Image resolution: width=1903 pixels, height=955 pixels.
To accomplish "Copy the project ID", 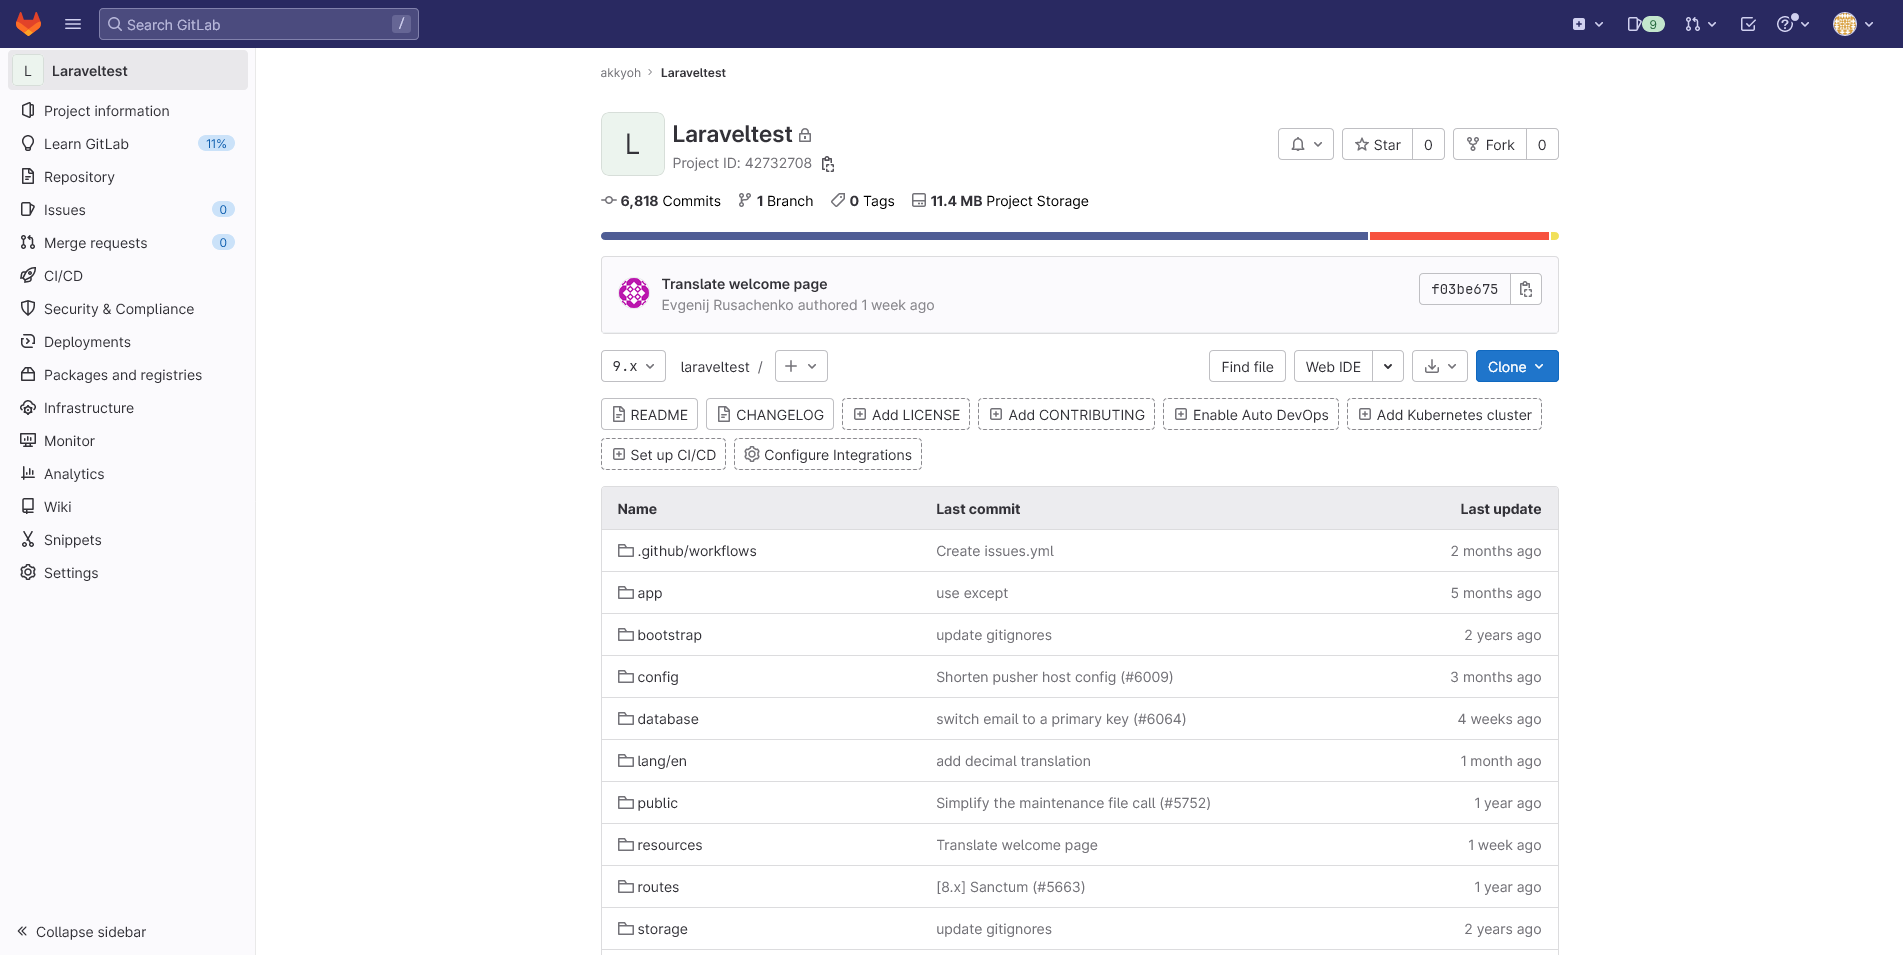I will coord(828,164).
